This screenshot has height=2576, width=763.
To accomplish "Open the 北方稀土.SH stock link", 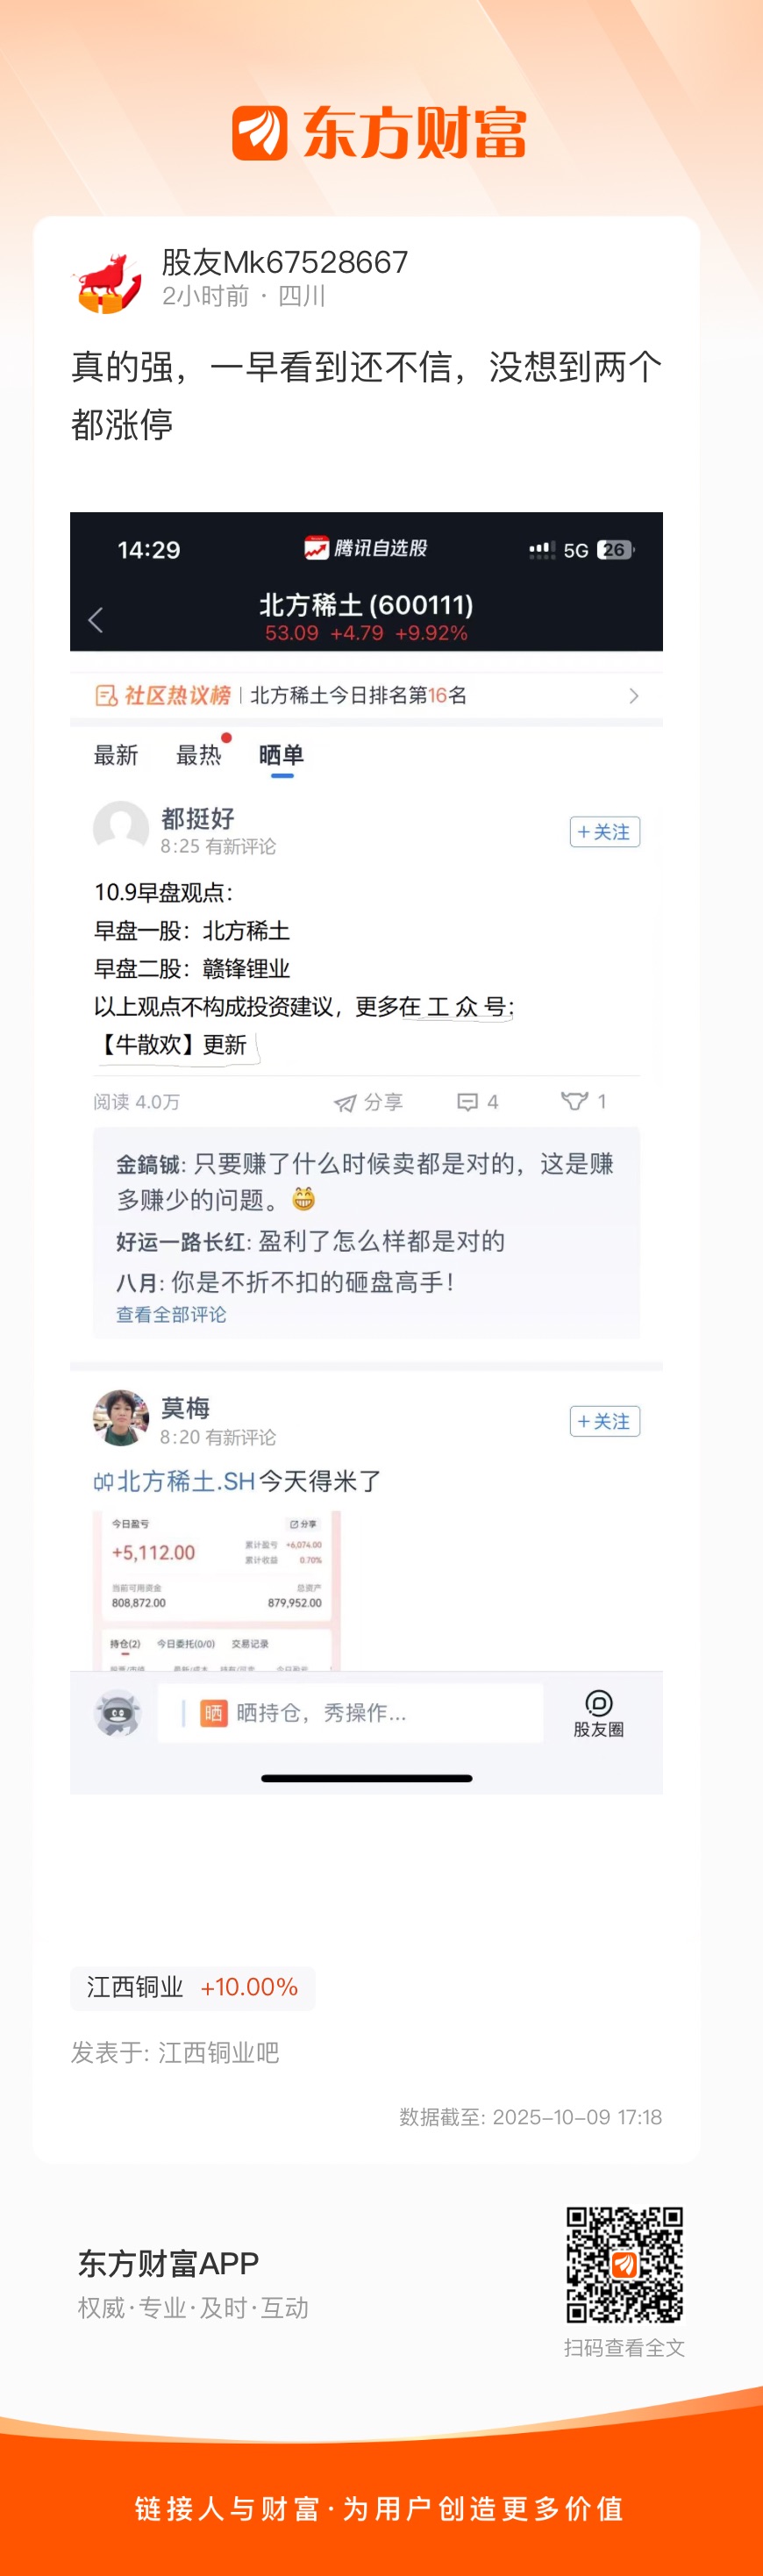I will pos(174,1481).
